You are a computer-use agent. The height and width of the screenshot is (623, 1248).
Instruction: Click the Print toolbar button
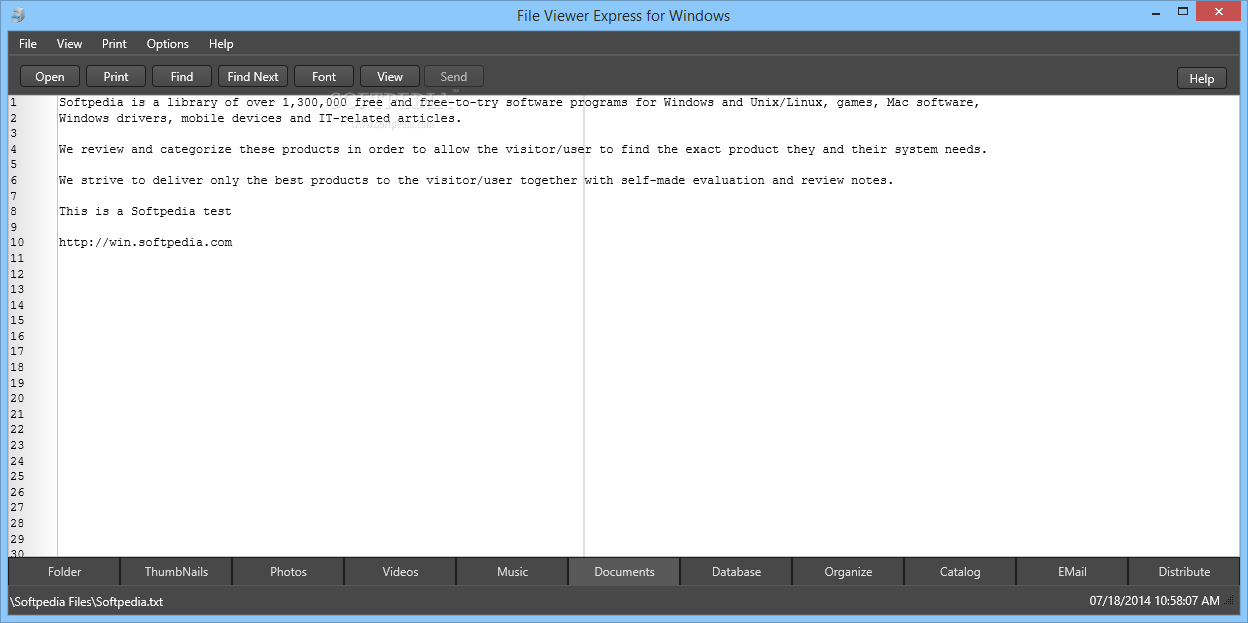[116, 77]
